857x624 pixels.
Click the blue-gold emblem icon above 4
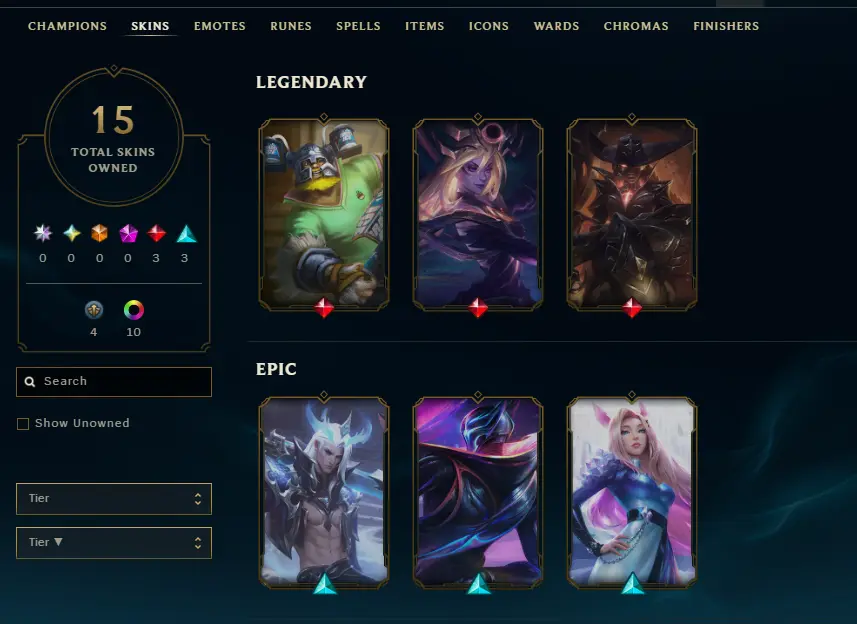click(94, 310)
